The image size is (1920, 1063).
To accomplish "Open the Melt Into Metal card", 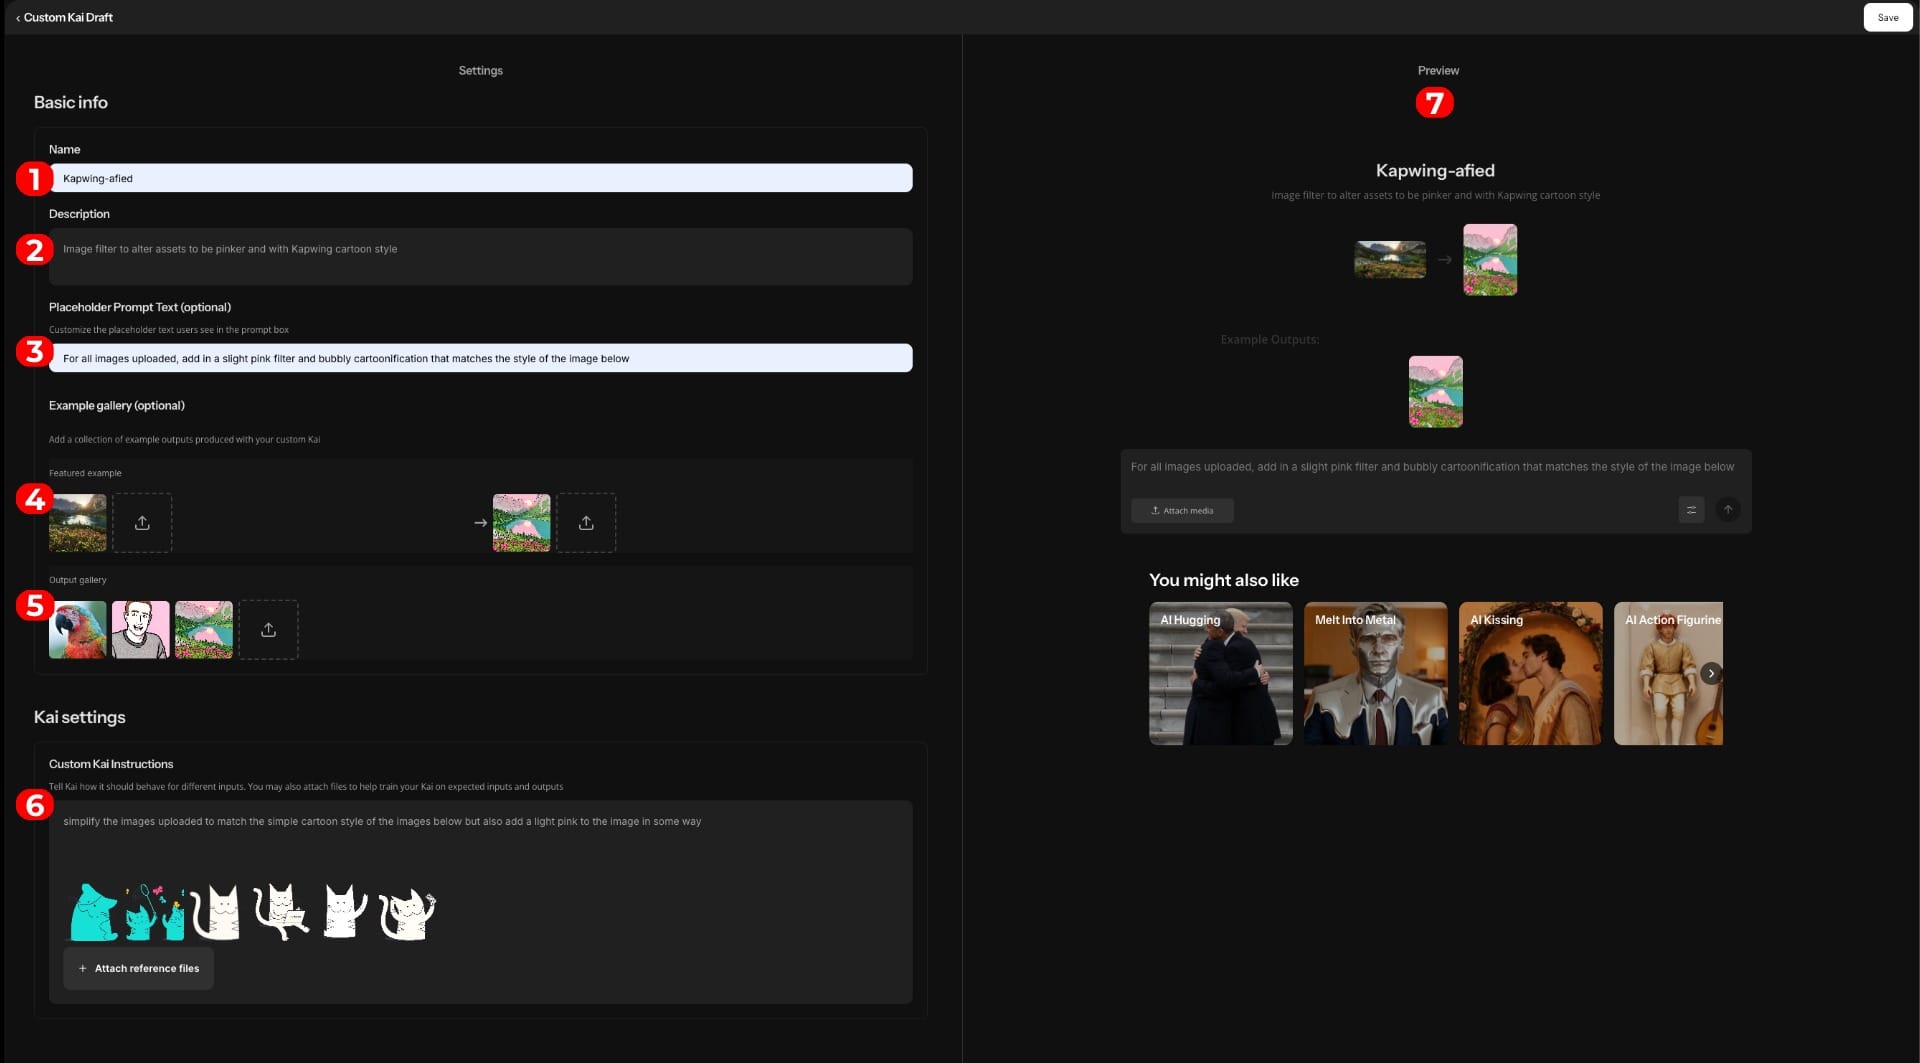I will coord(1375,673).
